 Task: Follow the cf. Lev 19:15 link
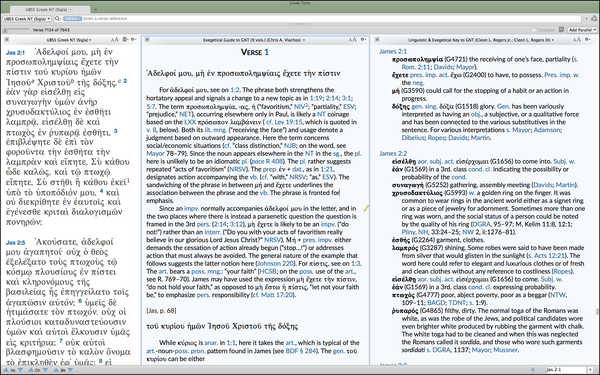tap(284, 122)
